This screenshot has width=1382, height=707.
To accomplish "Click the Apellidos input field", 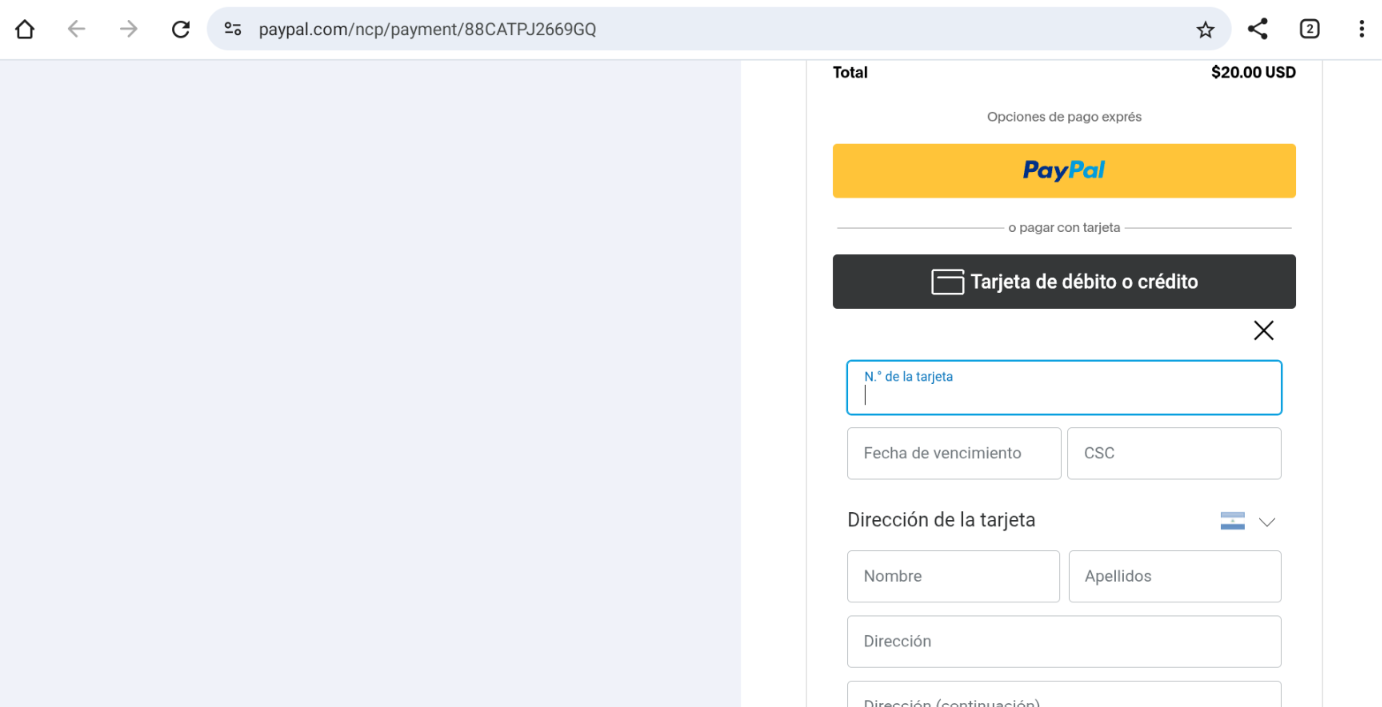I will coord(1175,576).
